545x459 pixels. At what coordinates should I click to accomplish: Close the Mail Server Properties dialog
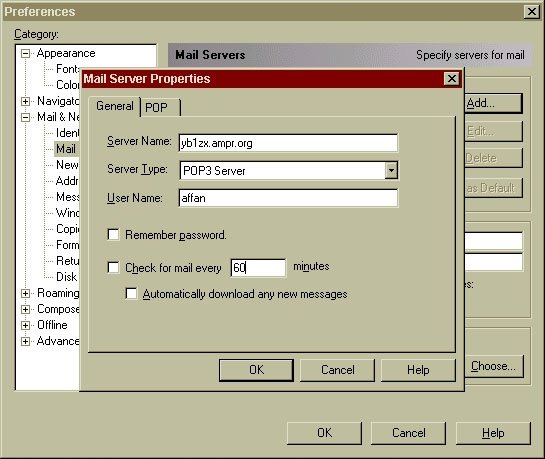(x=452, y=79)
